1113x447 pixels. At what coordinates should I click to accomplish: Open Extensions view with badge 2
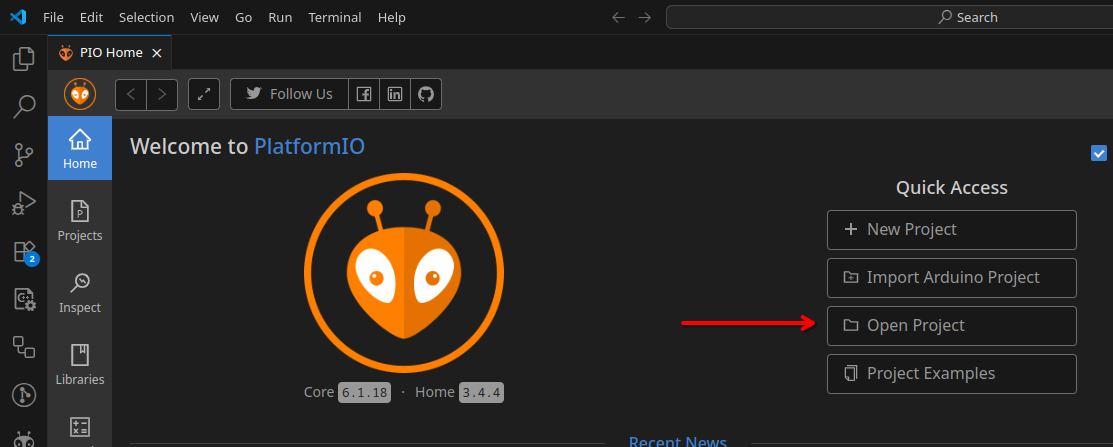(23, 251)
